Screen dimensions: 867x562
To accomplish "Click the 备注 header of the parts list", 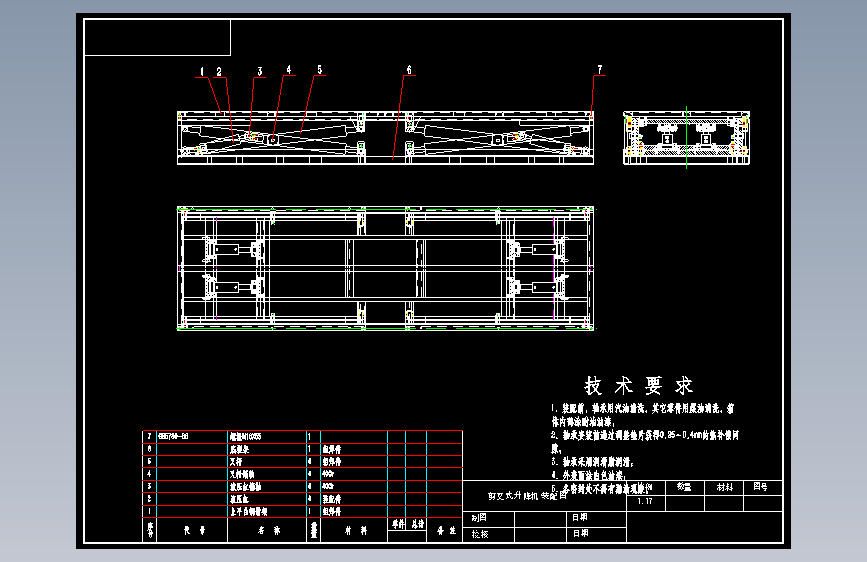I will [x=446, y=530].
